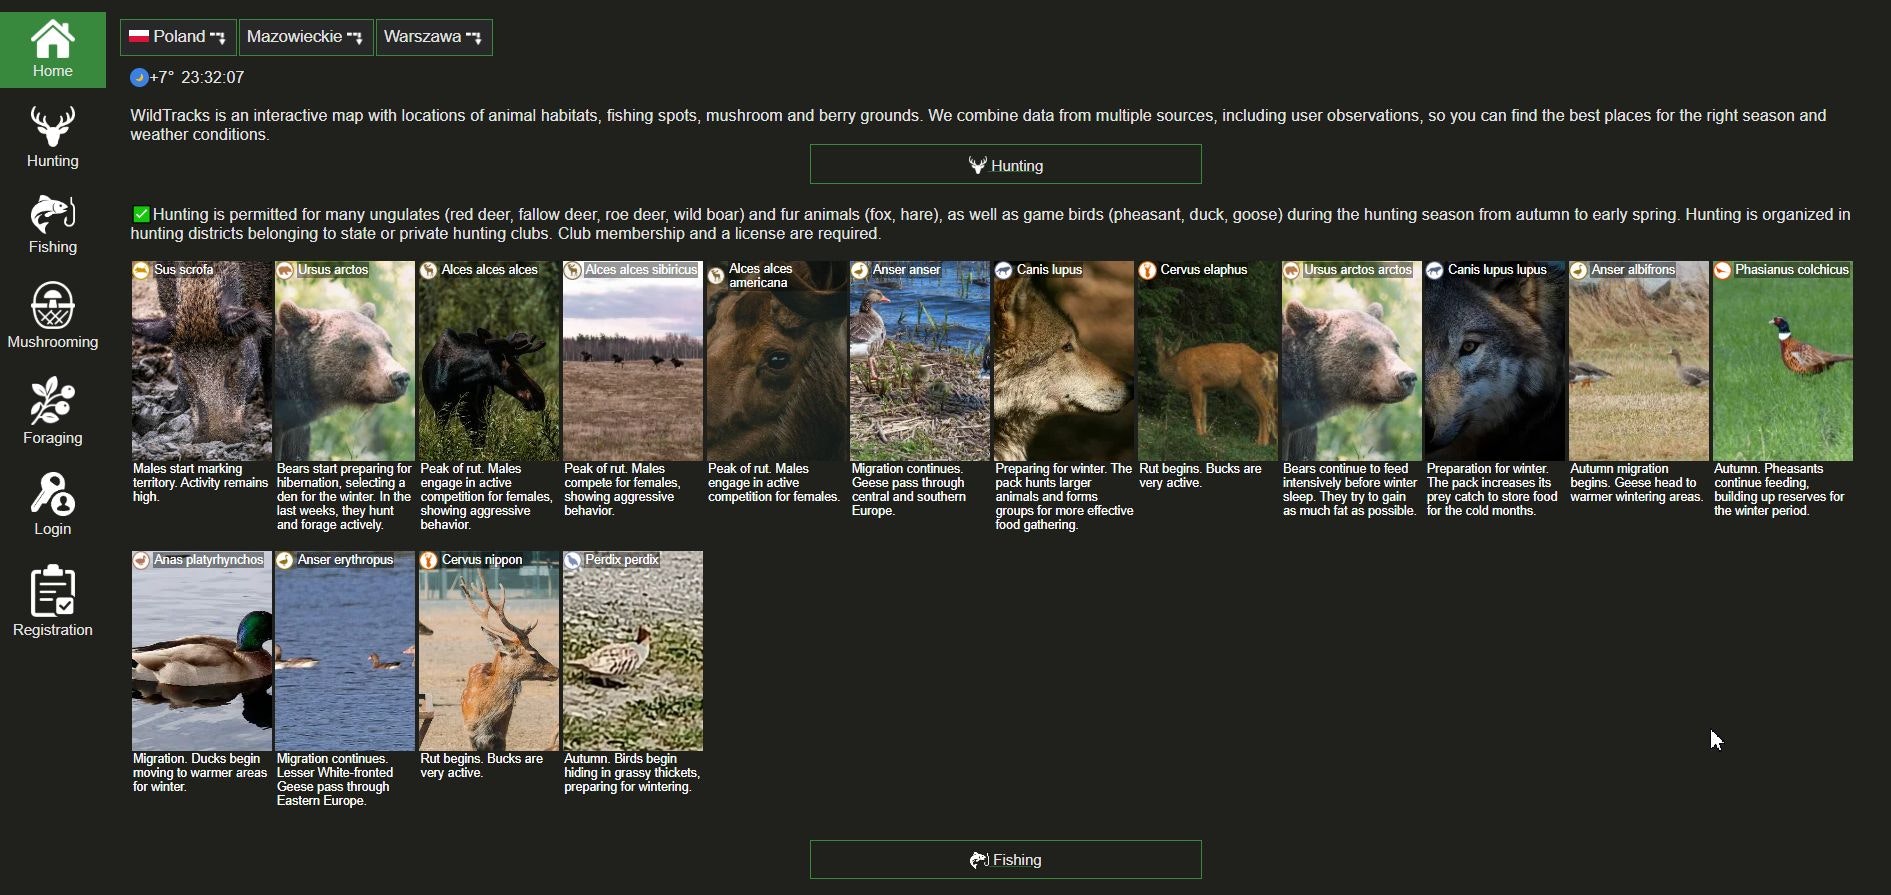Screen dimensions: 1891x895
Task: Click 'Autumn. Birds begin hiding' description
Action: click(632, 773)
